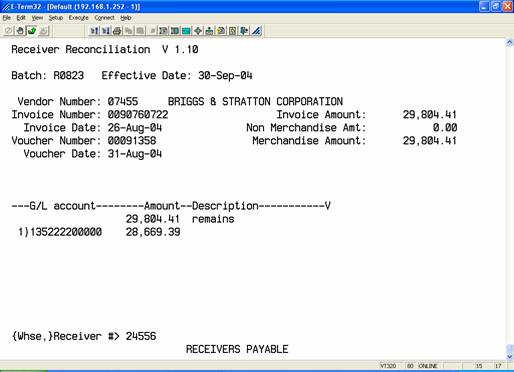The image size is (514, 372).
Task: Click the green diamond toolbar icon
Action: click(x=198, y=31)
